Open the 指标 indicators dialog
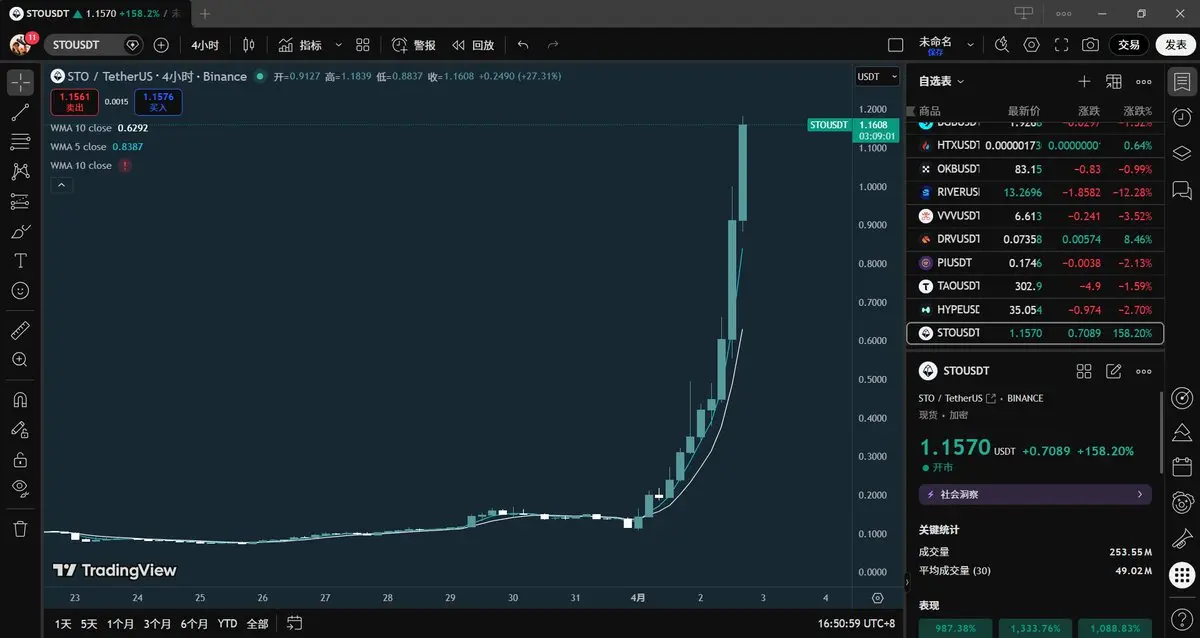This screenshot has width=1200, height=638. (300, 45)
